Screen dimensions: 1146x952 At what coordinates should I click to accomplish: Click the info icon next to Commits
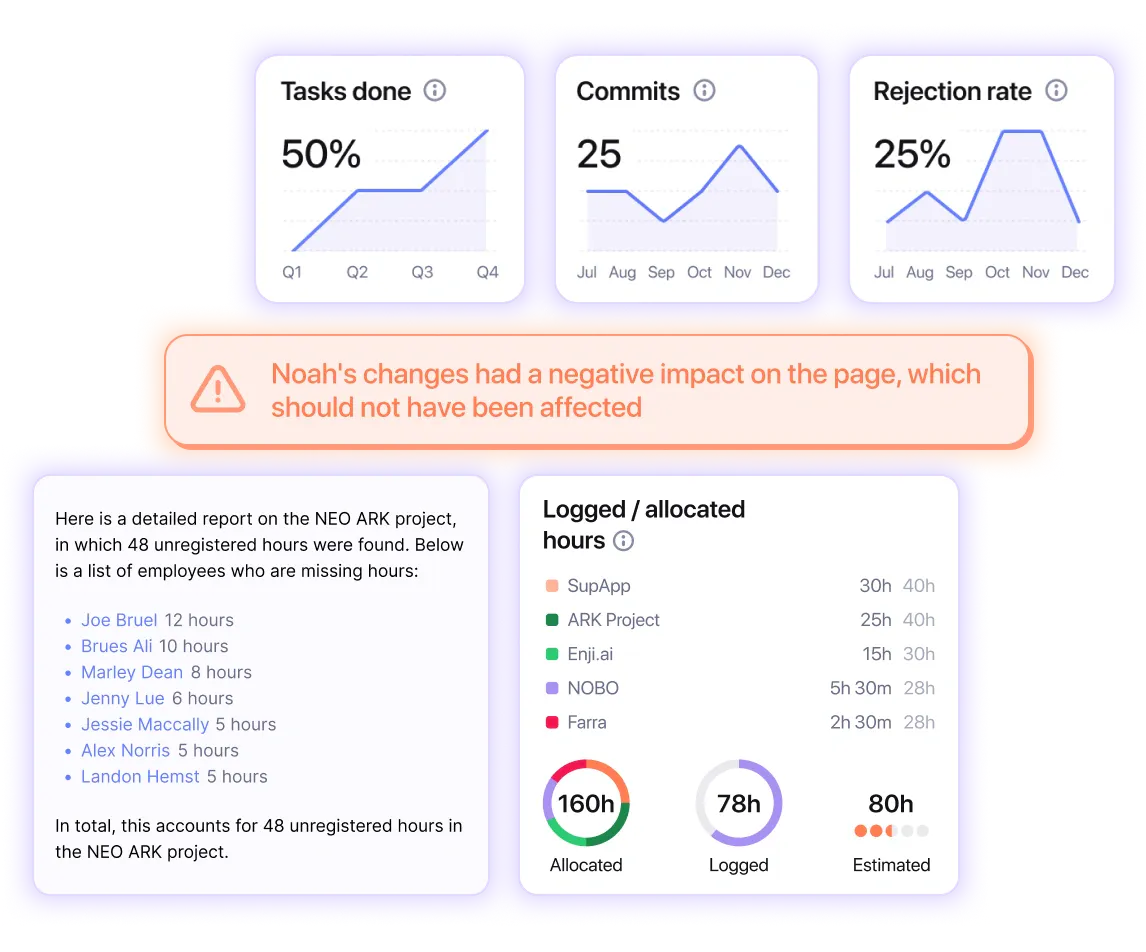click(704, 91)
